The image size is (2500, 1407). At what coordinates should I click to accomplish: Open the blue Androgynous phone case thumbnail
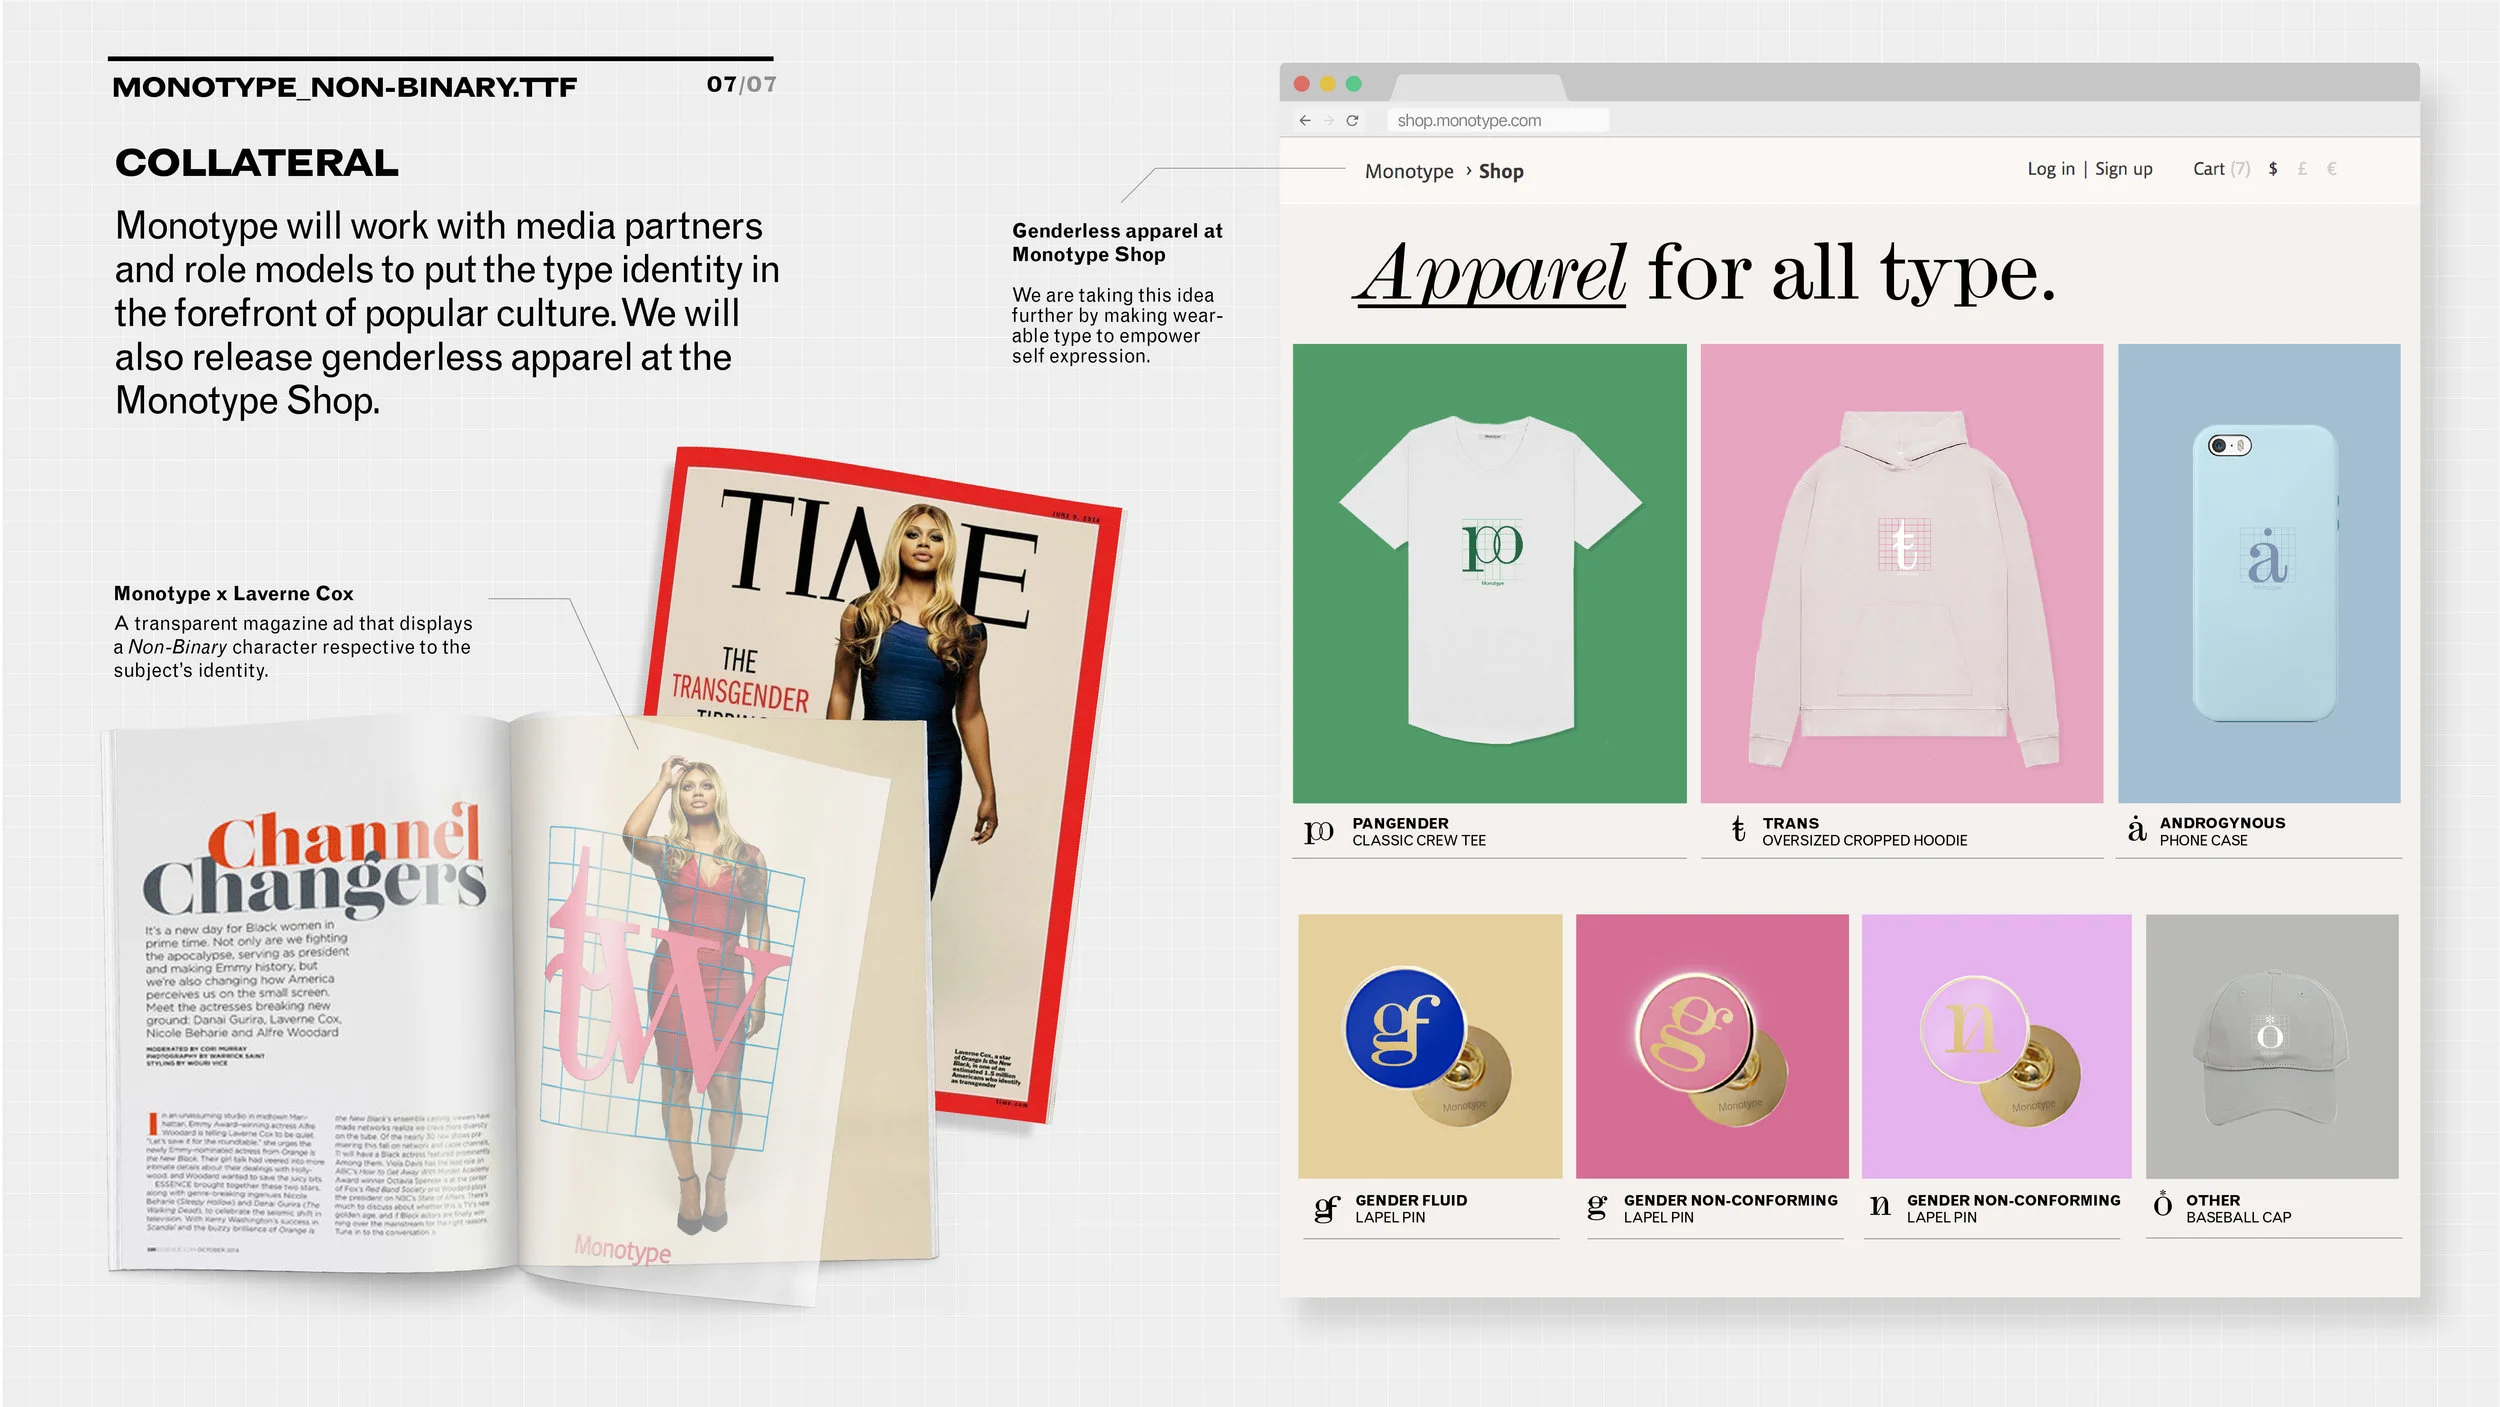coord(2258,573)
